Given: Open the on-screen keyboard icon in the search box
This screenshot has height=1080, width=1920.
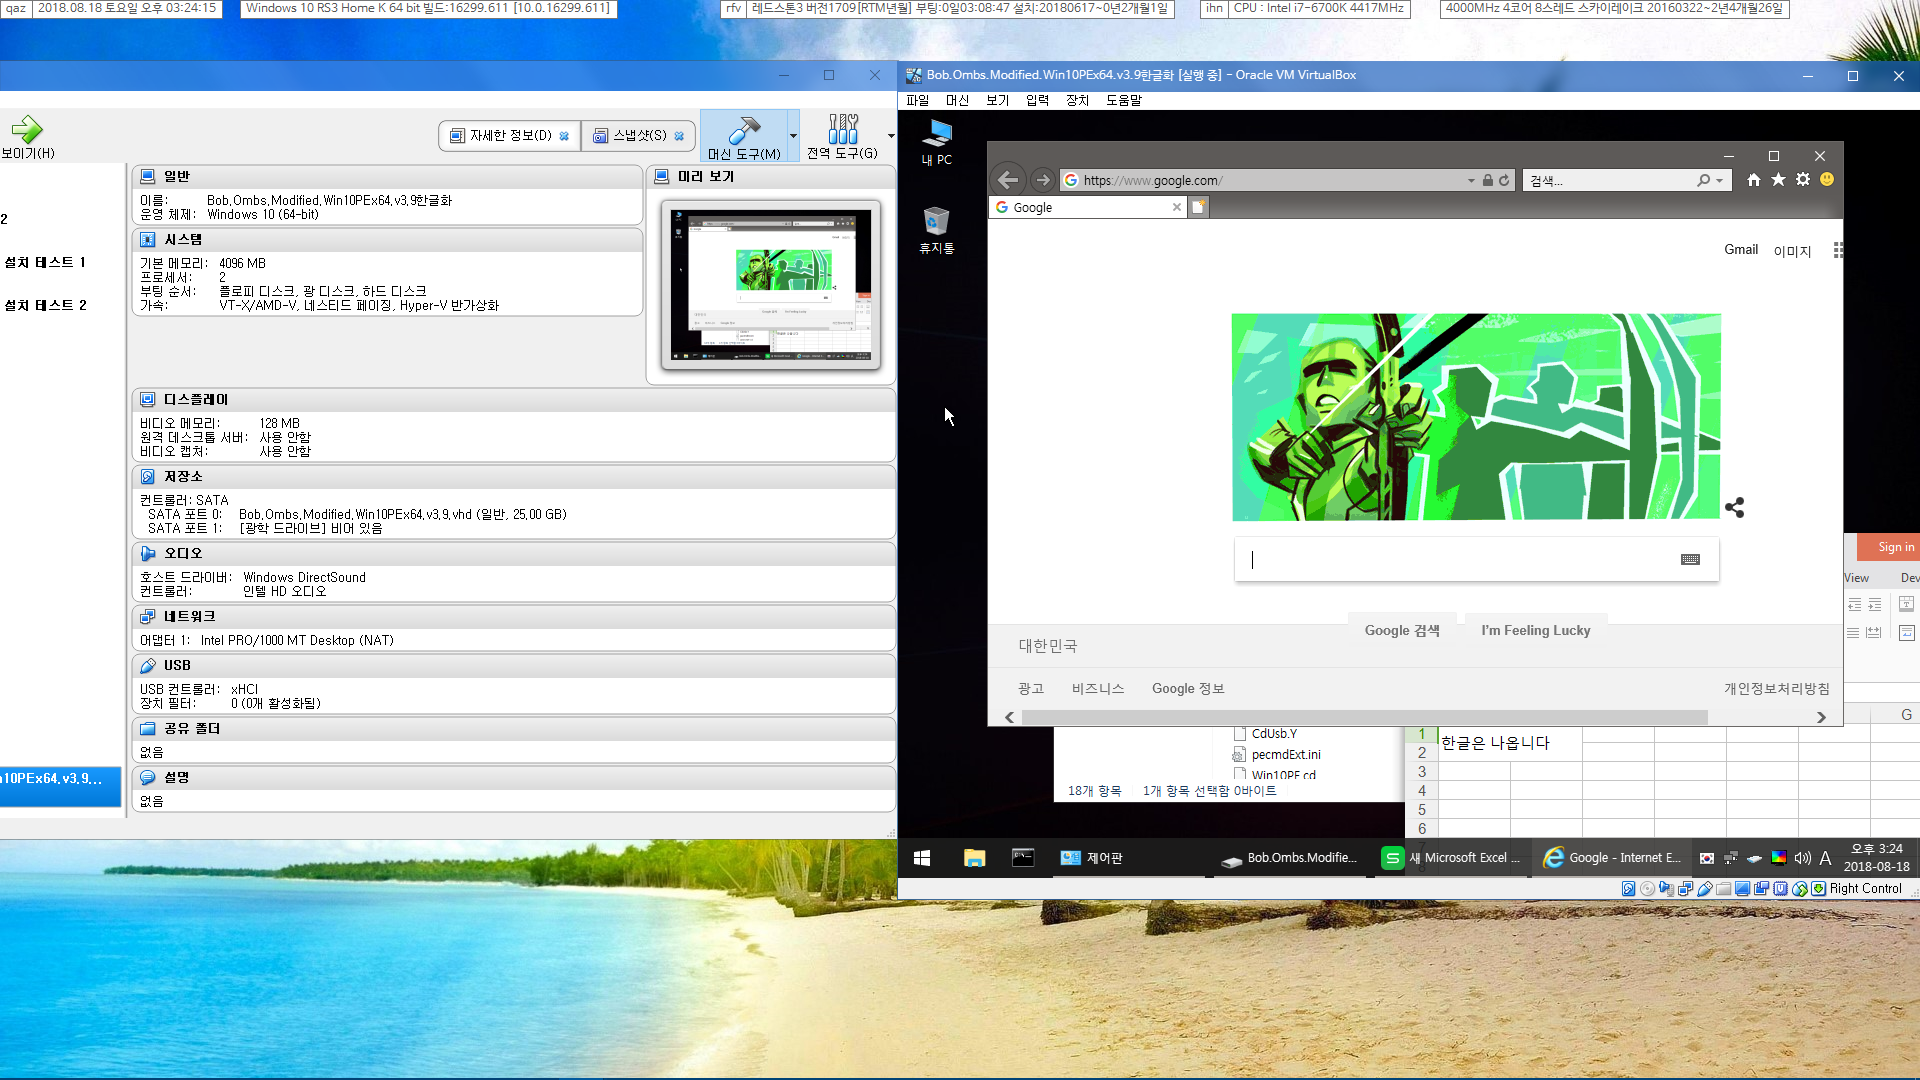Looking at the screenshot, I should point(1690,560).
